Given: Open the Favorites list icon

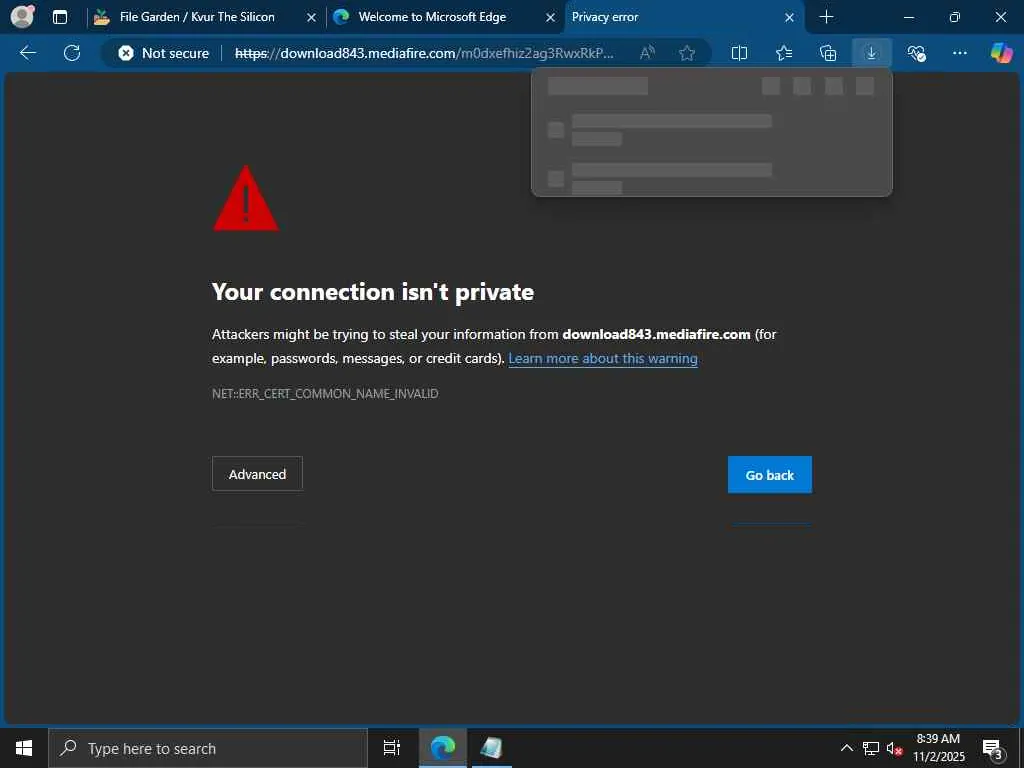Looking at the screenshot, I should 784,53.
